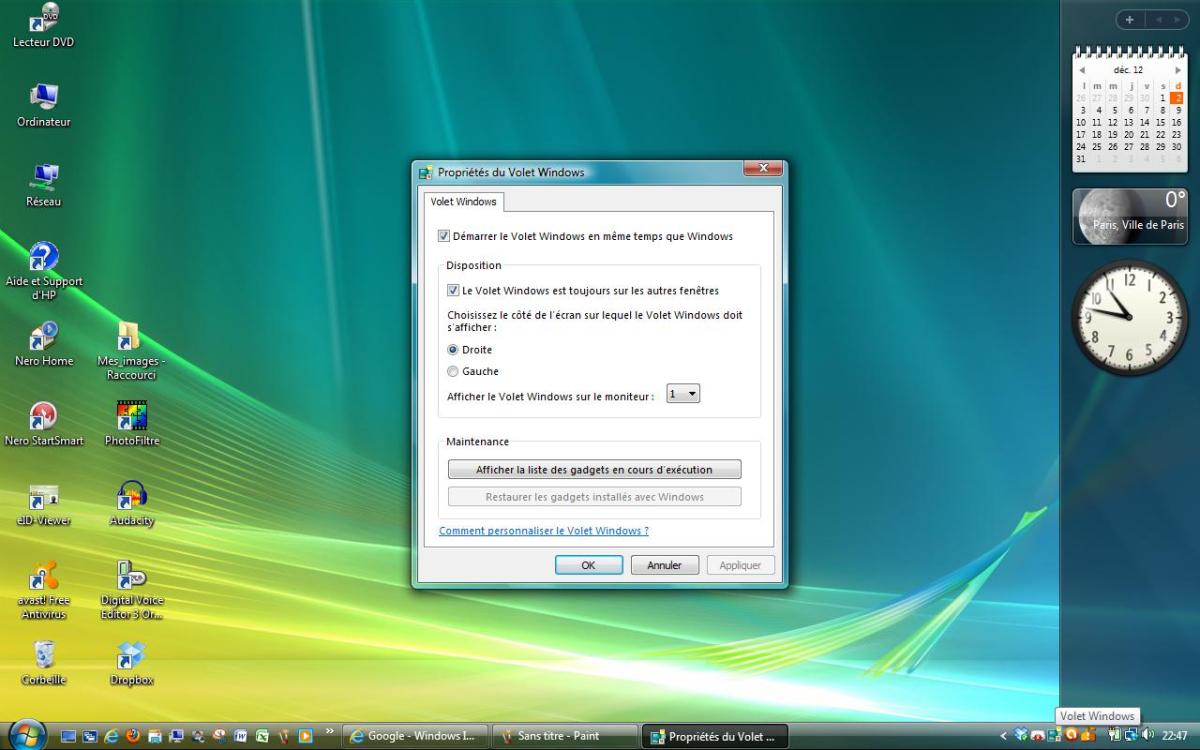The image size is (1200, 750).
Task: Select the Corbeille recycle bin icon
Action: click(x=43, y=664)
